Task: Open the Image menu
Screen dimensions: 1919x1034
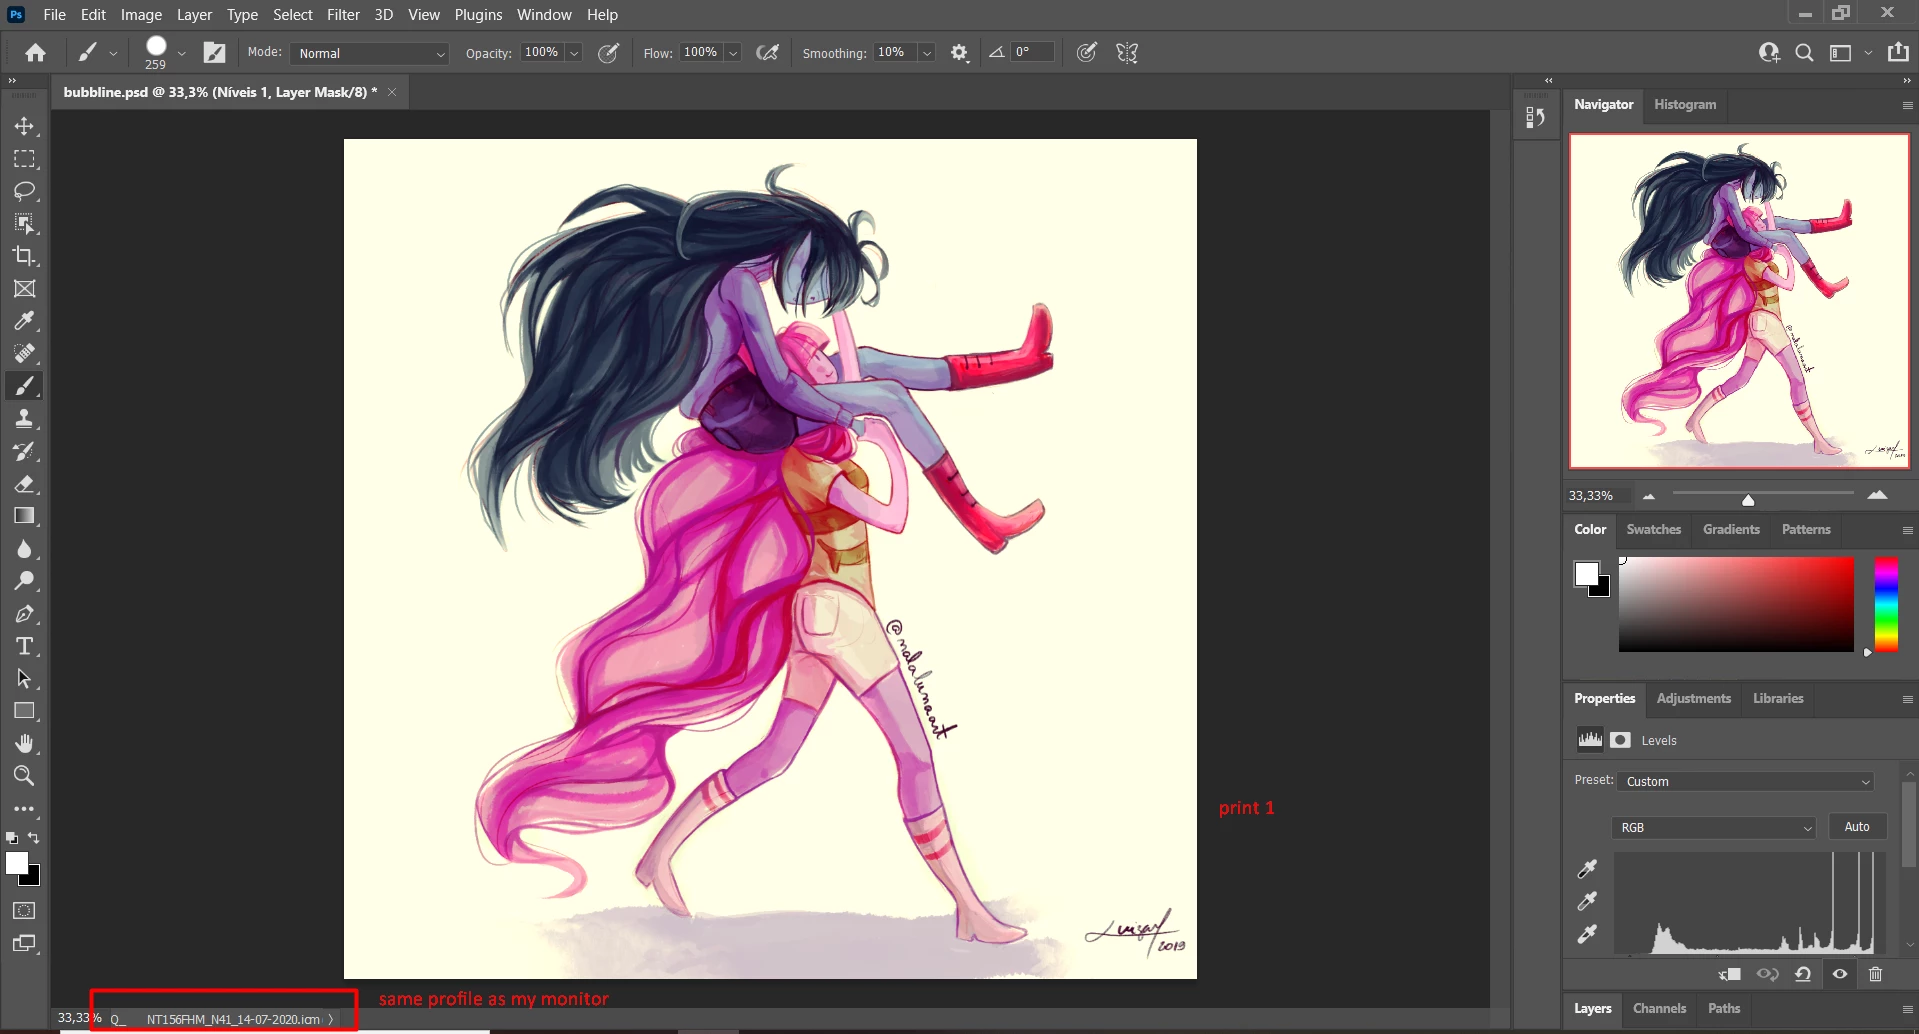Action: click(141, 15)
